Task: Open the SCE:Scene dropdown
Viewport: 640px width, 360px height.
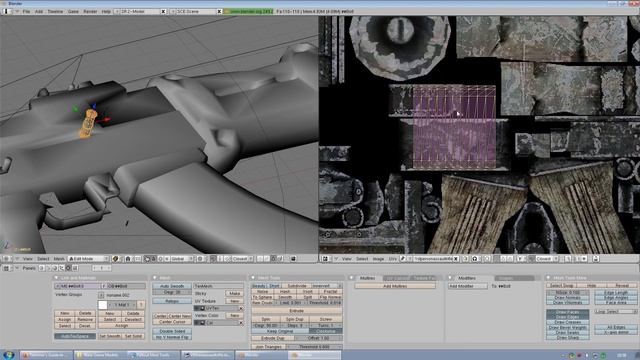Action: (173, 11)
